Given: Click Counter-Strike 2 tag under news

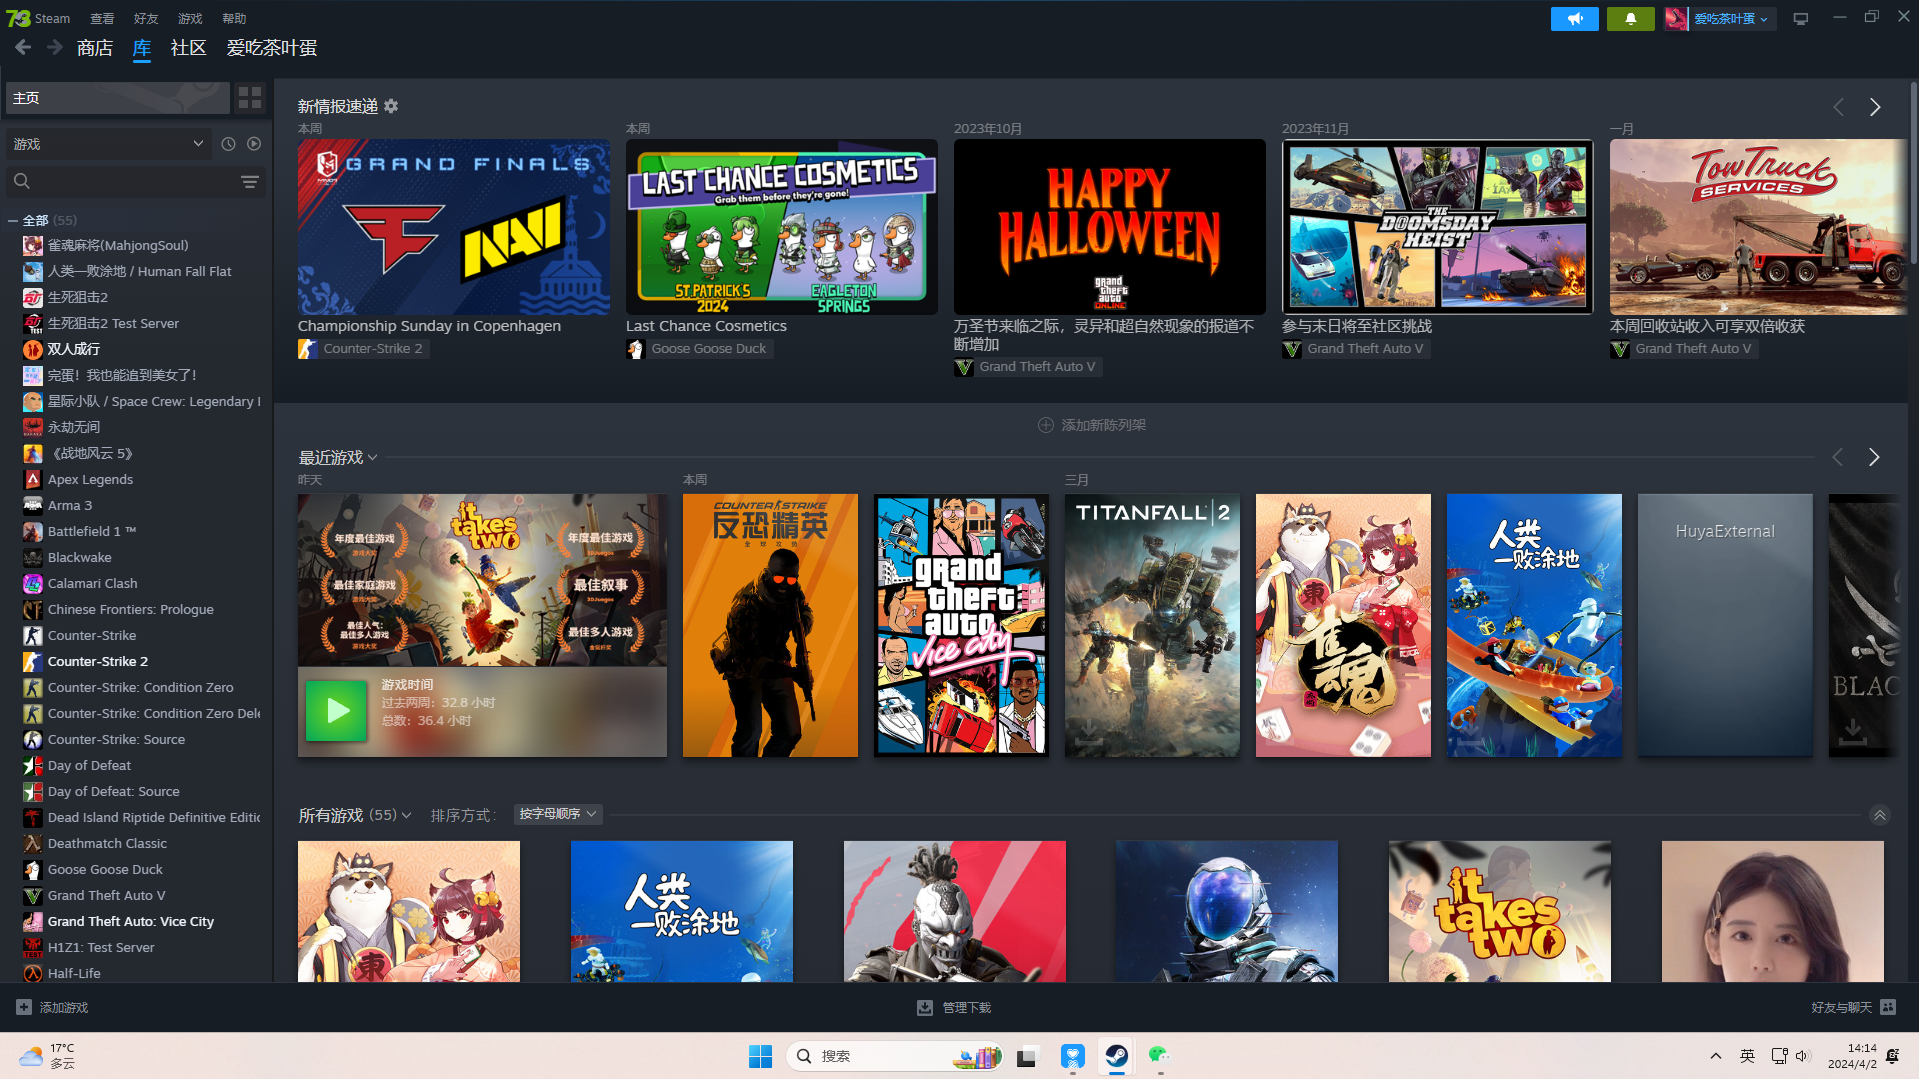Looking at the screenshot, I should click(x=364, y=348).
